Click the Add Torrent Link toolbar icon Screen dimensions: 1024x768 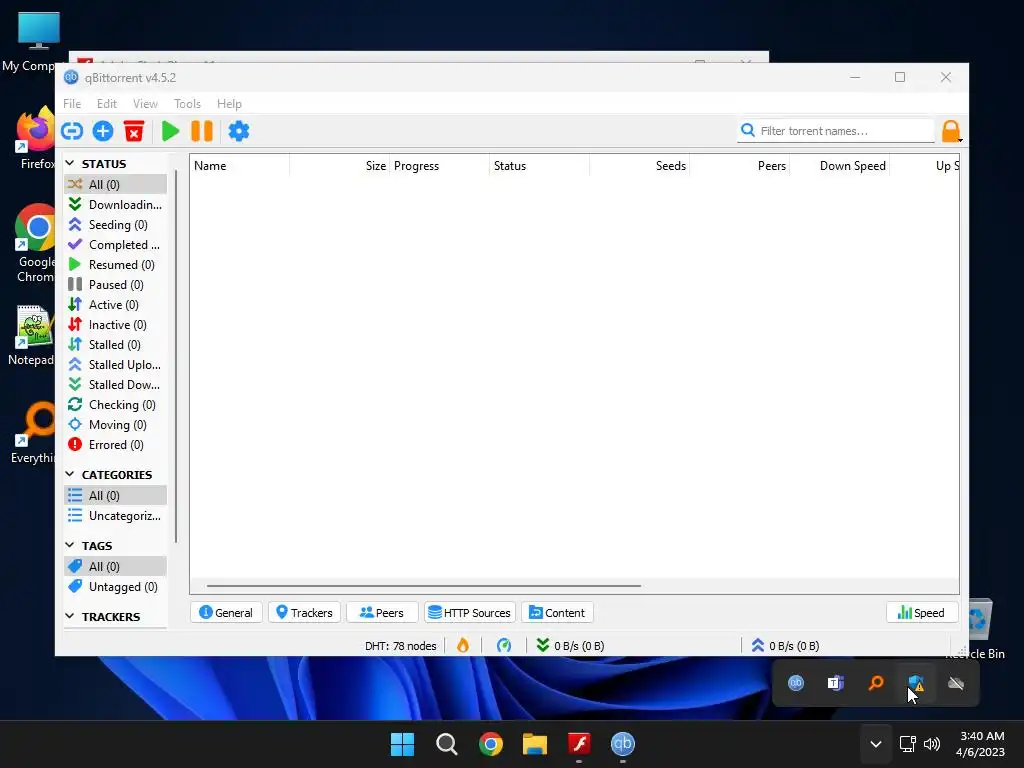click(x=72, y=131)
